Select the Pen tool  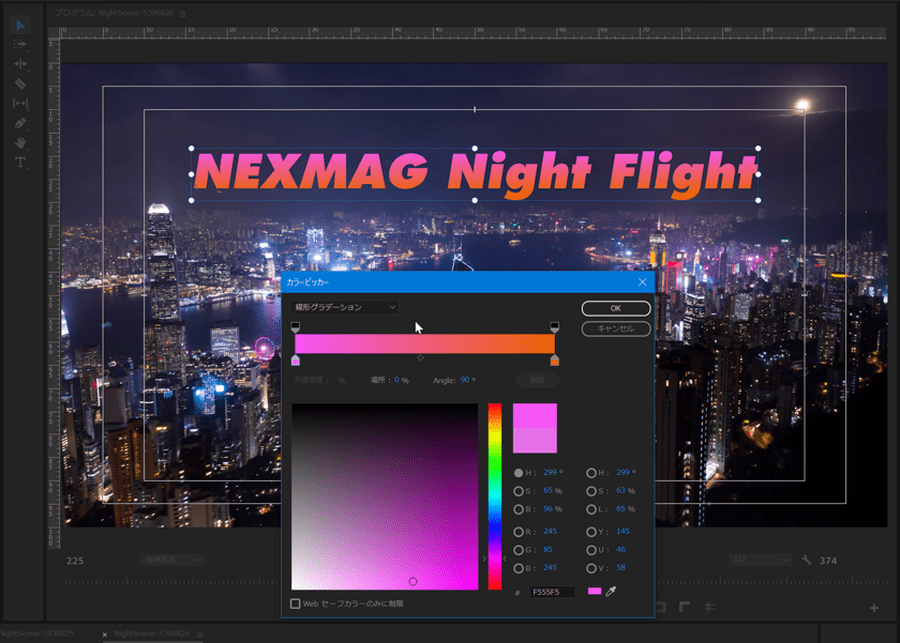[x=20, y=123]
